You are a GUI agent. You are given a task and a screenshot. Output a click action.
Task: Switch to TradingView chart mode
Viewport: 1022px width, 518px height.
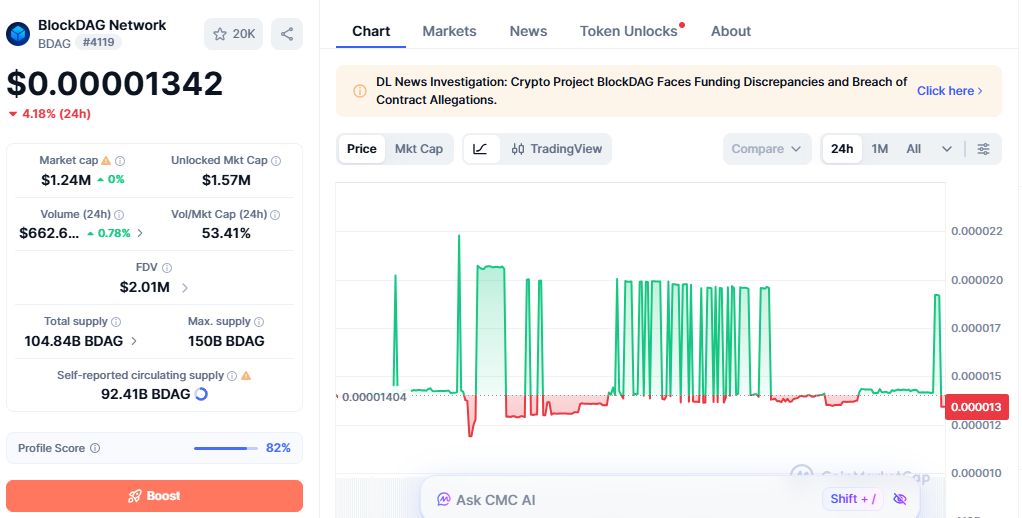[x=557, y=149]
